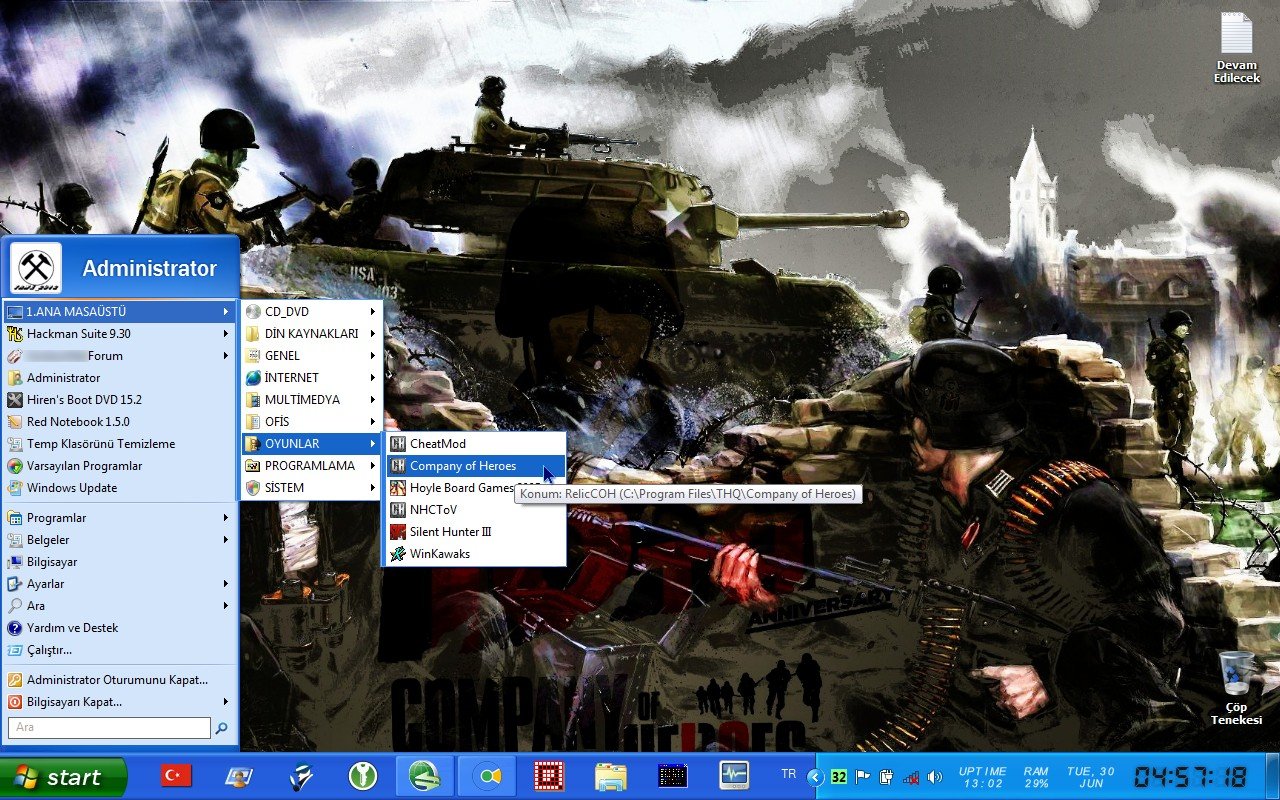Open Windows Update
The height and width of the screenshot is (800, 1280).
(119, 488)
